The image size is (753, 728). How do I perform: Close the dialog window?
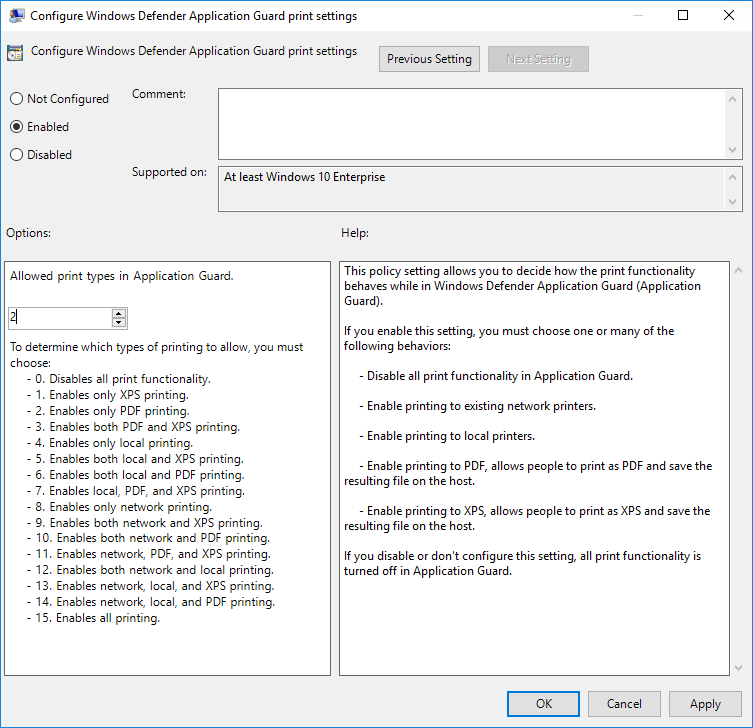pos(729,15)
